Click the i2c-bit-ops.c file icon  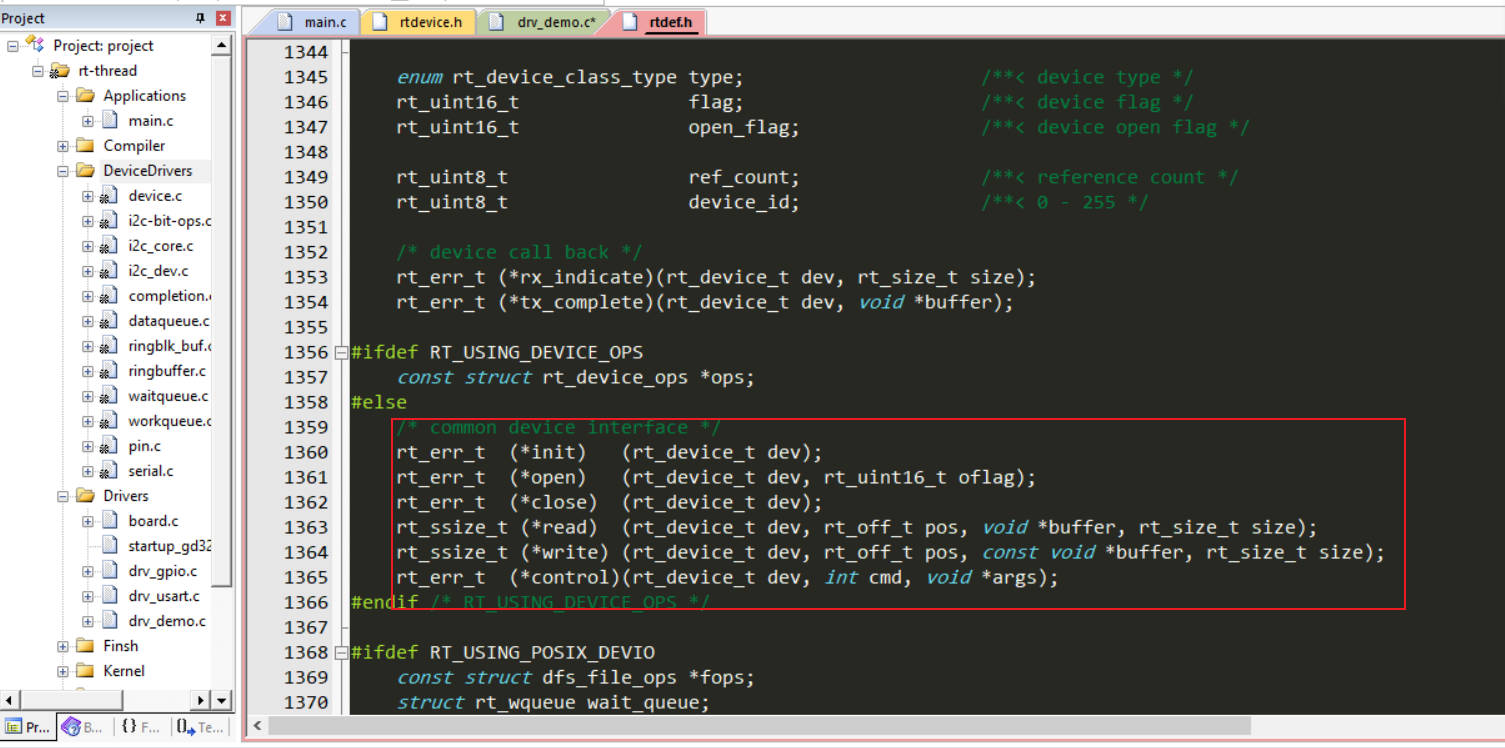point(109,221)
